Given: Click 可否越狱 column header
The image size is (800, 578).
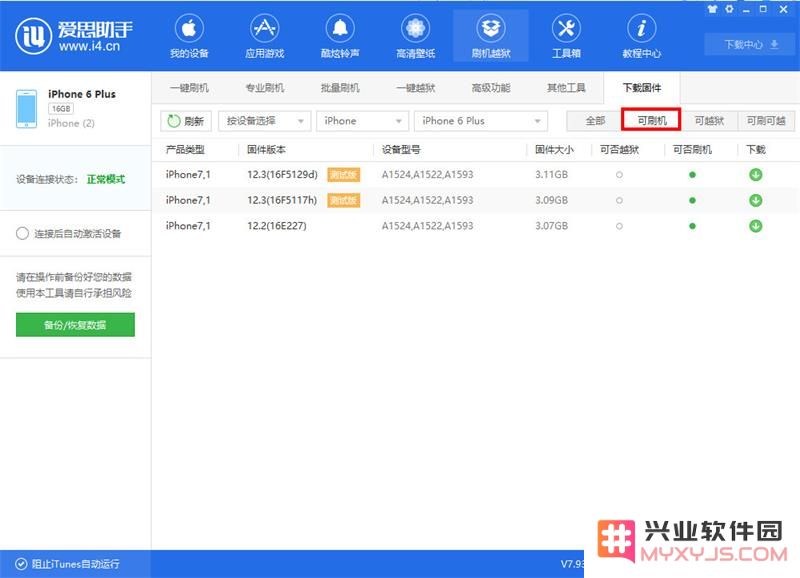Looking at the screenshot, I should [619, 149].
